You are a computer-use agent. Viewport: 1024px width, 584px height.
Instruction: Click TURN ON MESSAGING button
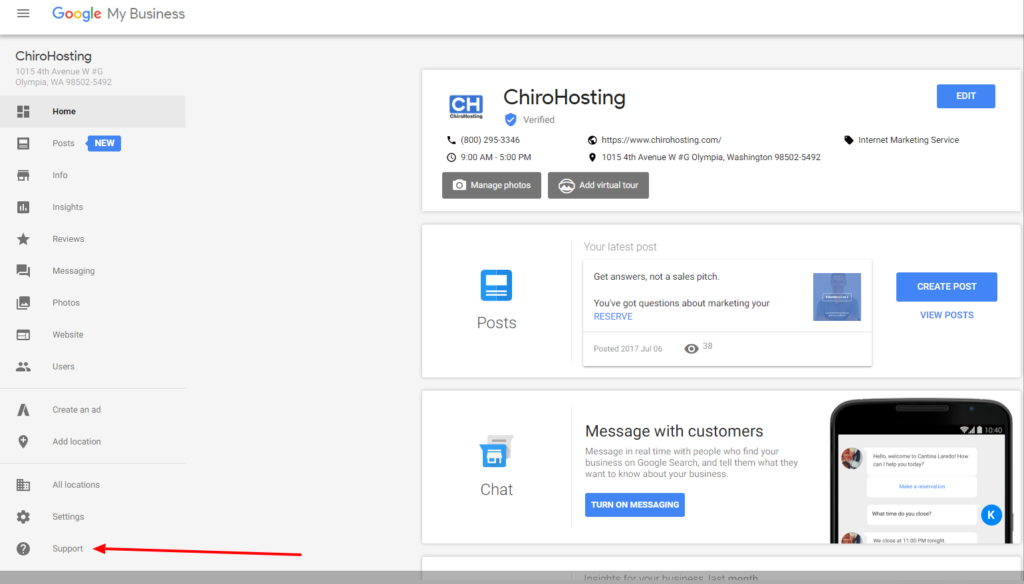pos(634,505)
